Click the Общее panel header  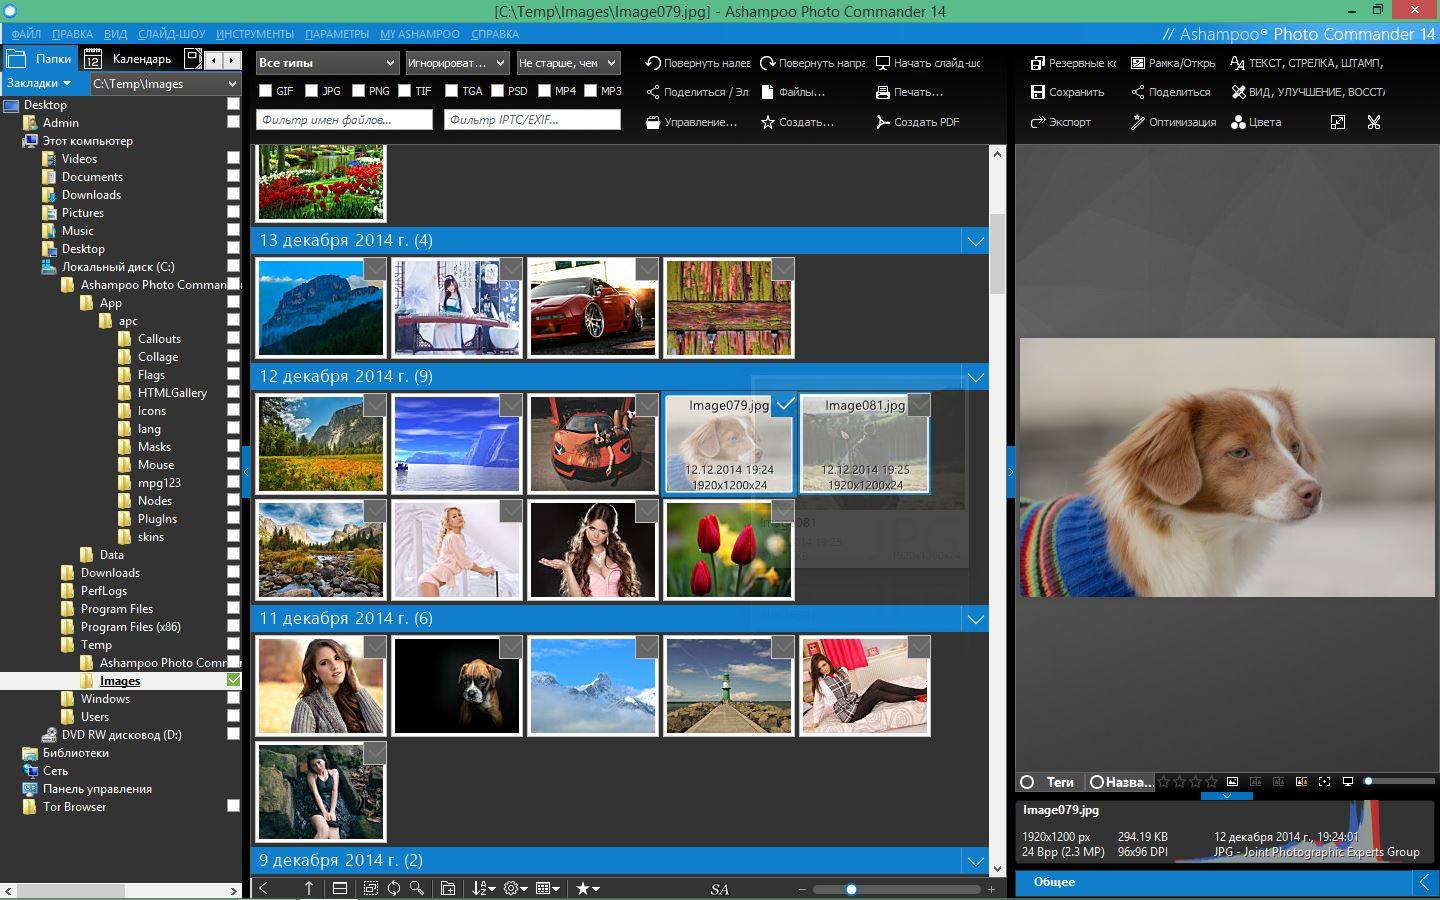(1213, 882)
